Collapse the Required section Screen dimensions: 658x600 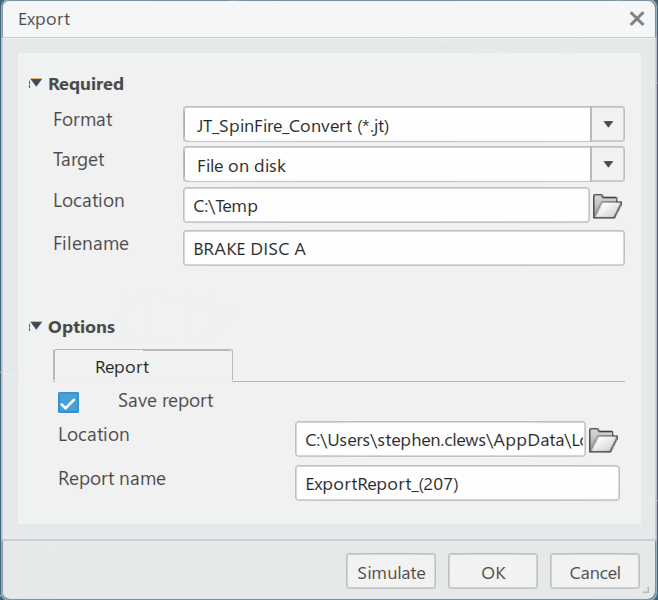pyautogui.click(x=36, y=83)
